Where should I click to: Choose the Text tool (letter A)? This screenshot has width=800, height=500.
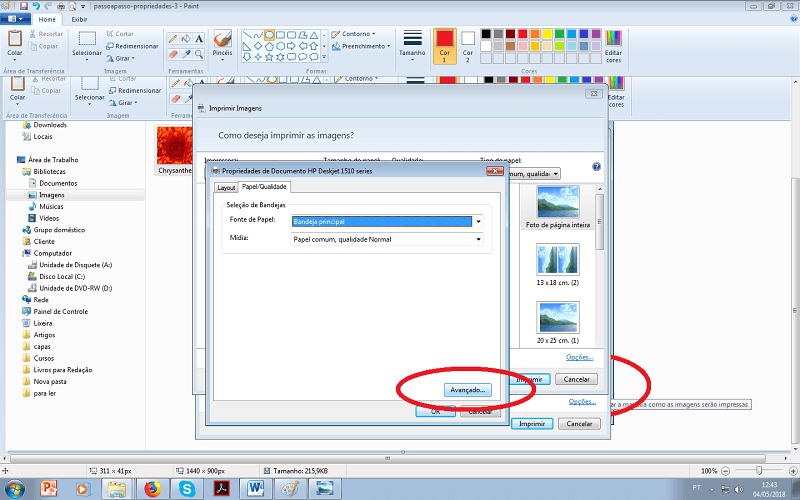199,39
